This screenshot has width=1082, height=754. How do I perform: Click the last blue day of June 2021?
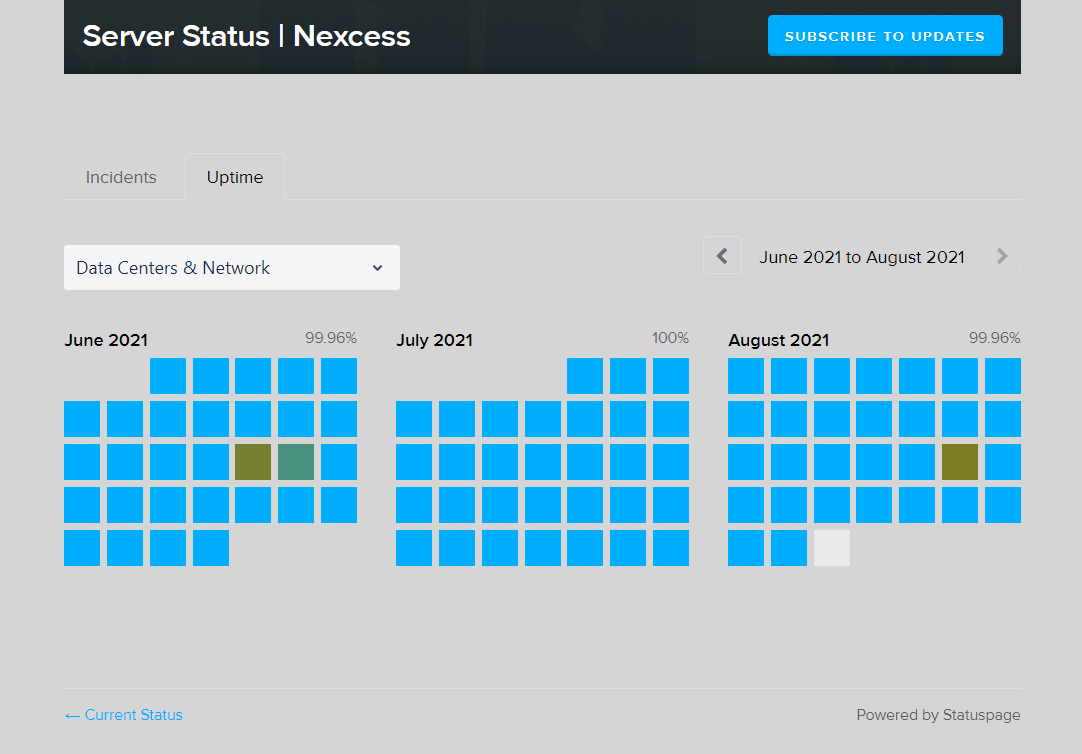tap(211, 548)
